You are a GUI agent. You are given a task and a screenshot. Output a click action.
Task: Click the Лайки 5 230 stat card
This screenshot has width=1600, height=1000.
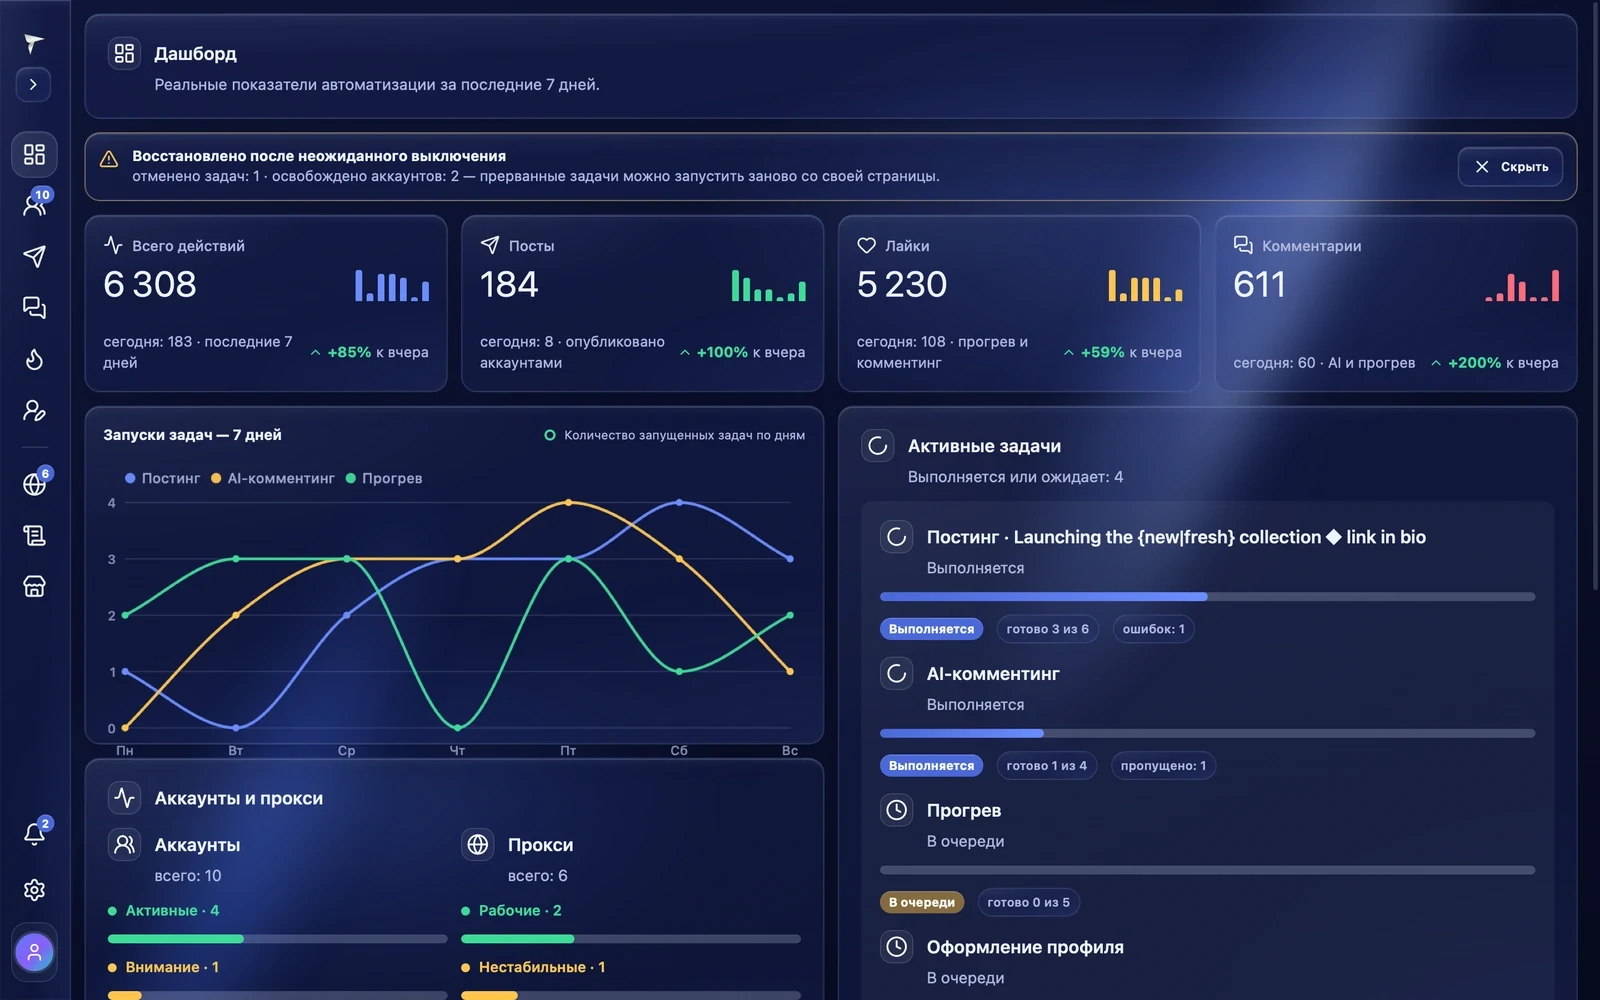tap(1019, 304)
